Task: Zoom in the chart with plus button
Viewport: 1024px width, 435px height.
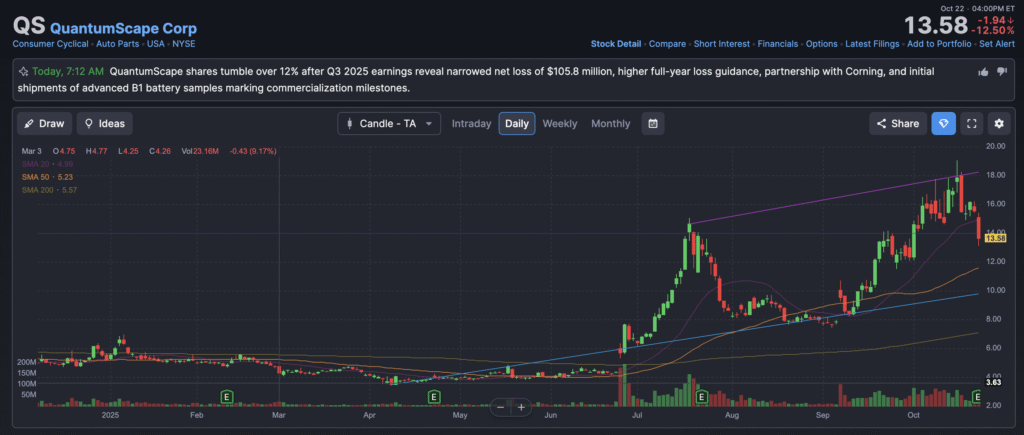Action: [x=521, y=407]
